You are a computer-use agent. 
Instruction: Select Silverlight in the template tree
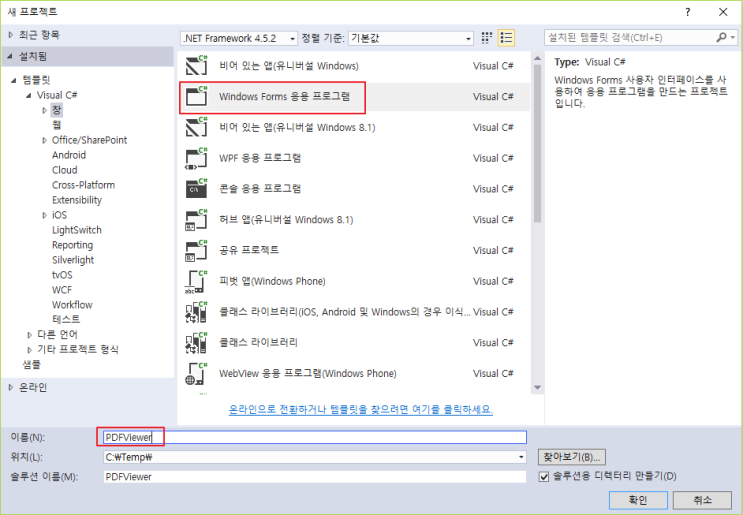coord(73,260)
